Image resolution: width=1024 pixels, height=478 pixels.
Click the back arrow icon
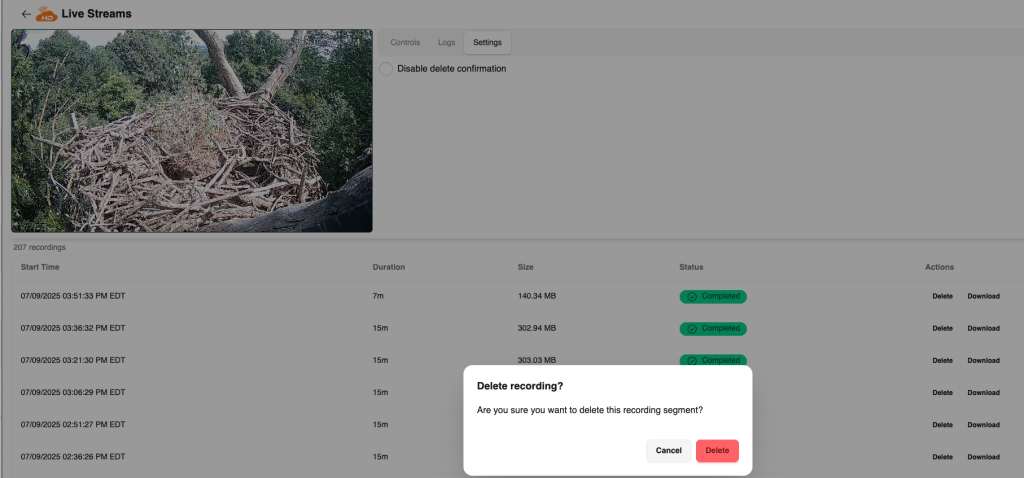[25, 14]
